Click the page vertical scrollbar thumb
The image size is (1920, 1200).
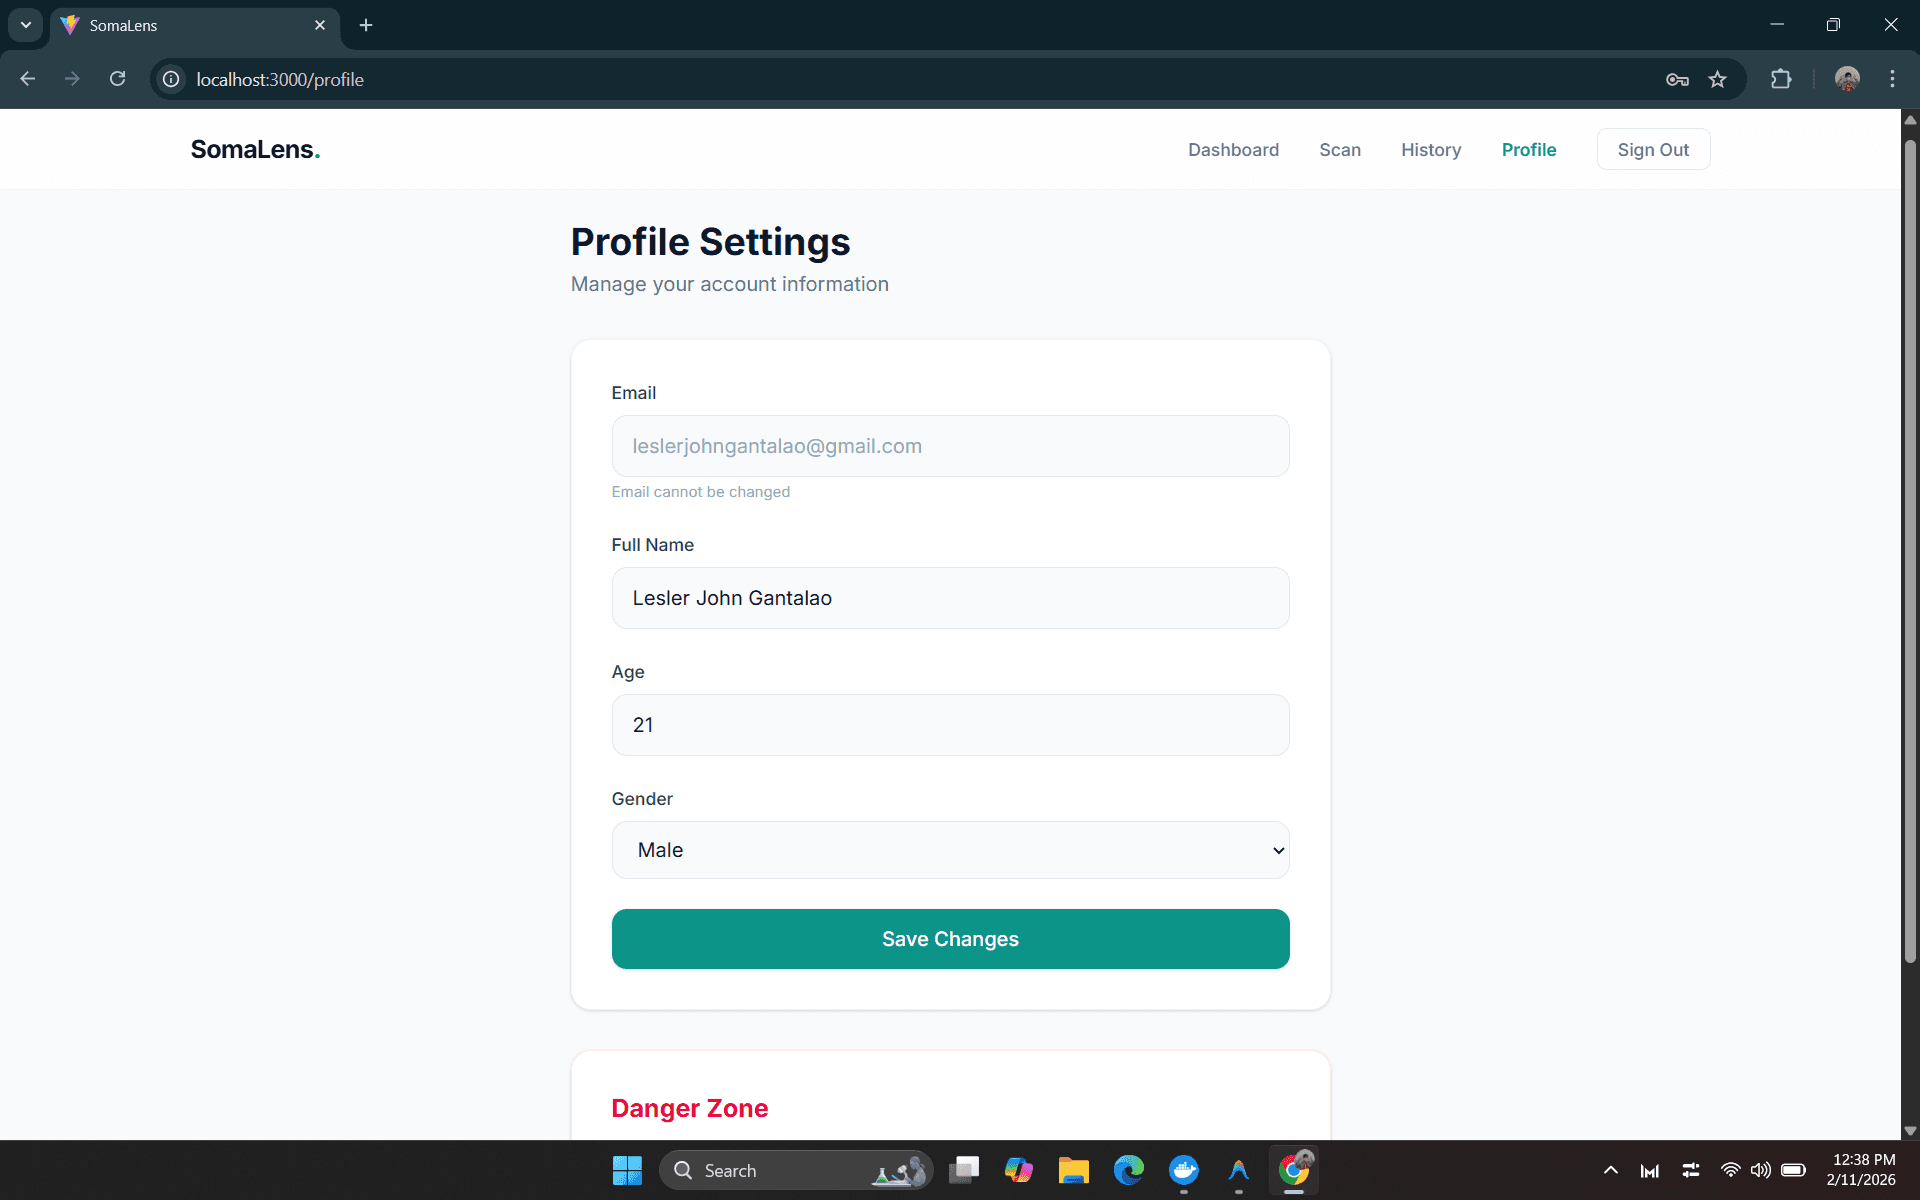pos(1910,551)
